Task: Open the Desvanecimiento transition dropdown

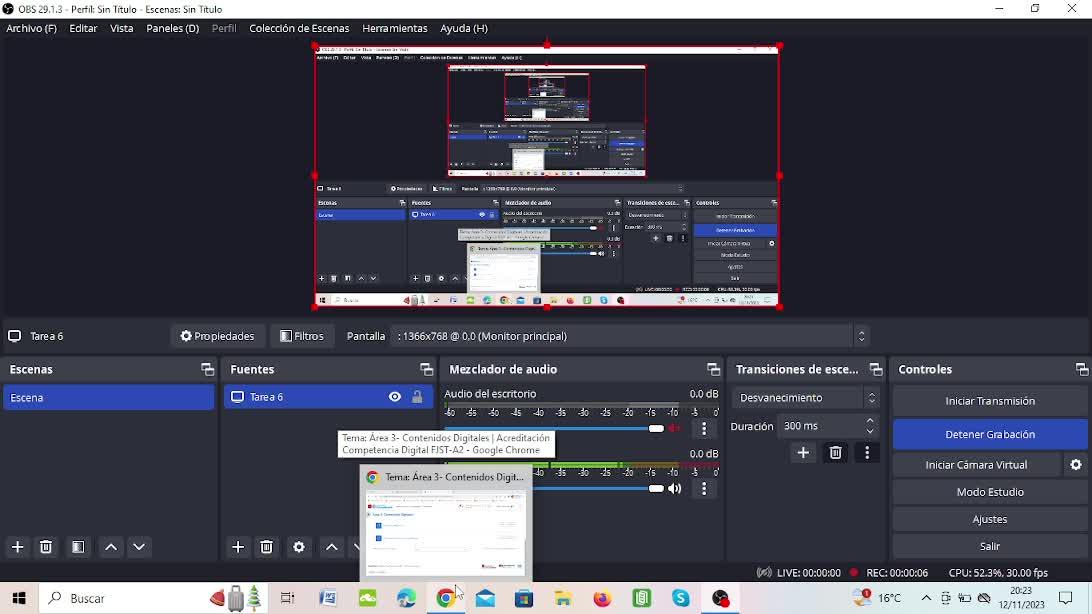Action: (806, 397)
